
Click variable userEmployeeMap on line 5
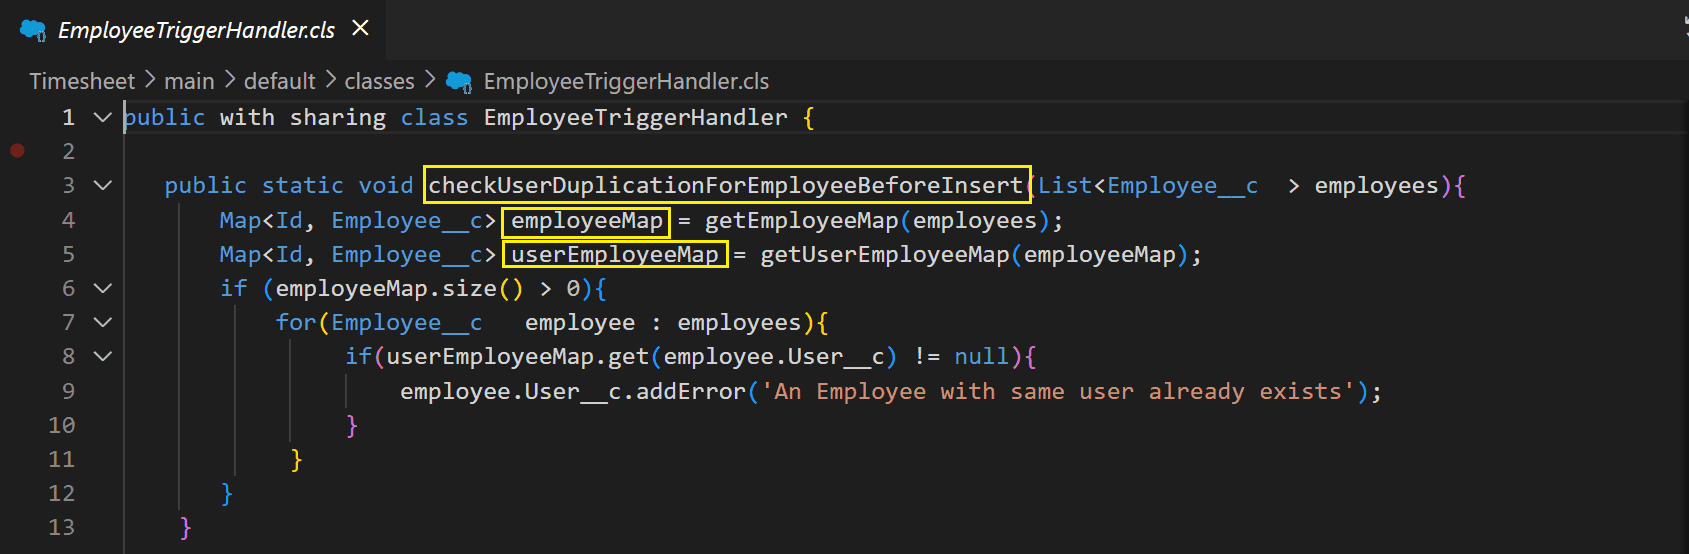click(x=615, y=254)
